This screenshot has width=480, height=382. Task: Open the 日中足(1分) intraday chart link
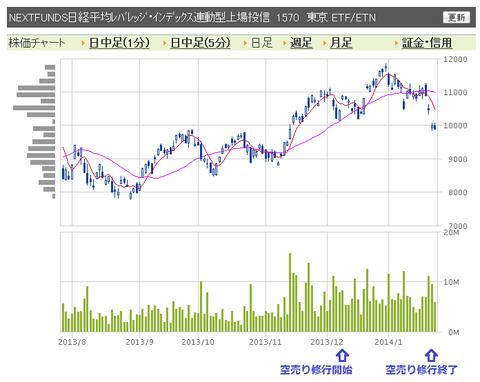click(119, 43)
